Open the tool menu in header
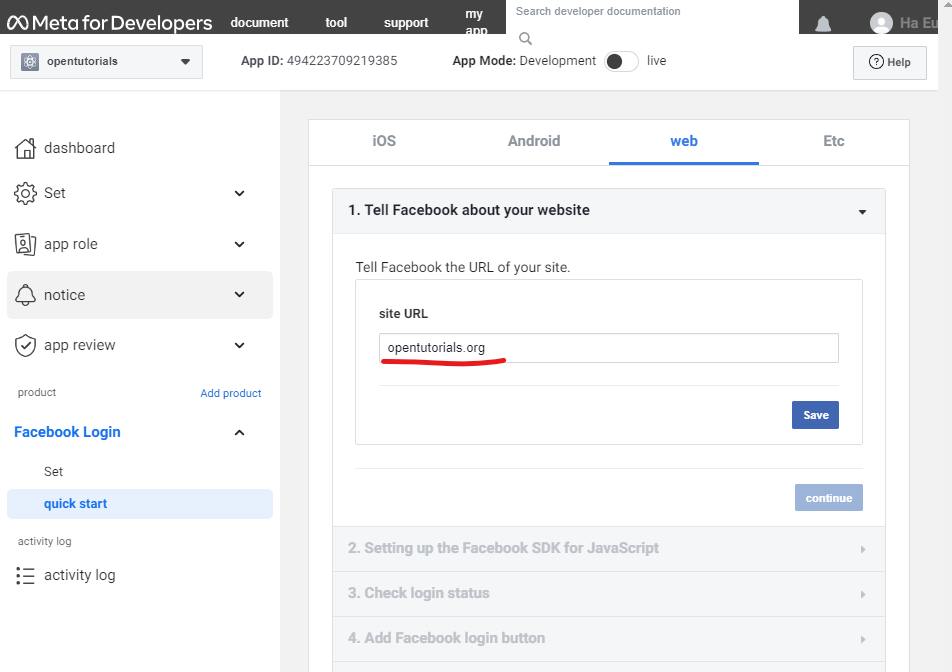Screen dimensions: 952x672 click(336, 23)
